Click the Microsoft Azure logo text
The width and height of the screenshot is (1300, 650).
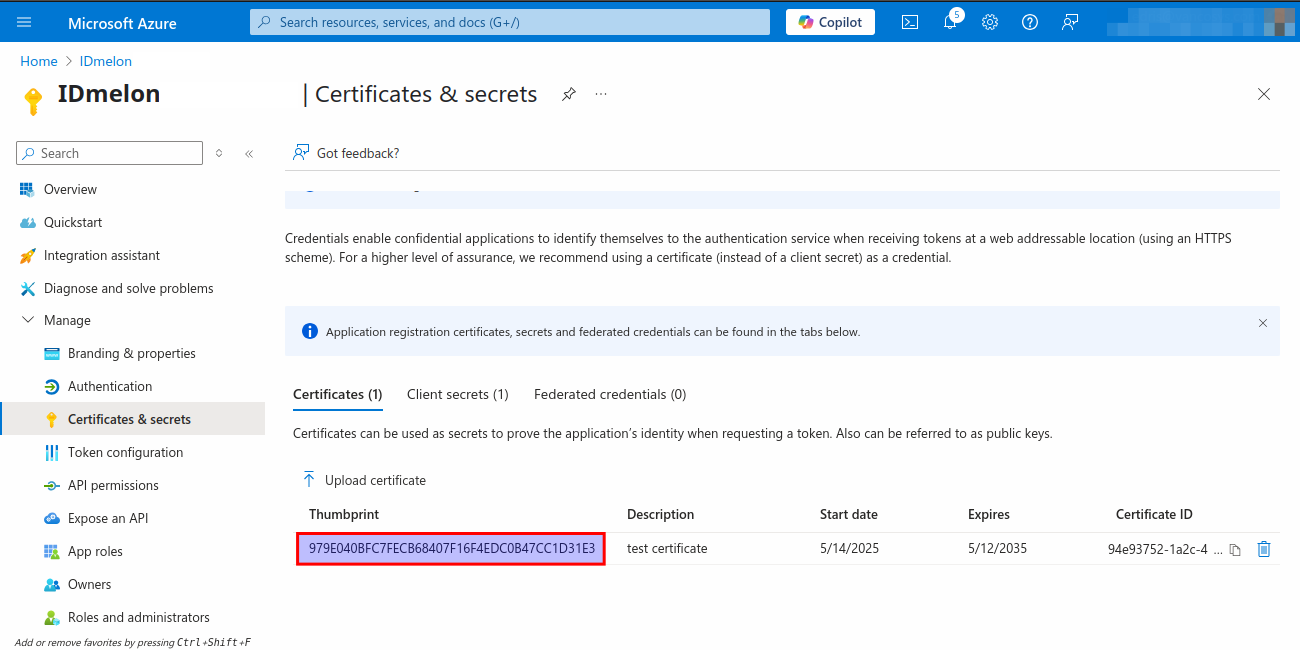[122, 22]
